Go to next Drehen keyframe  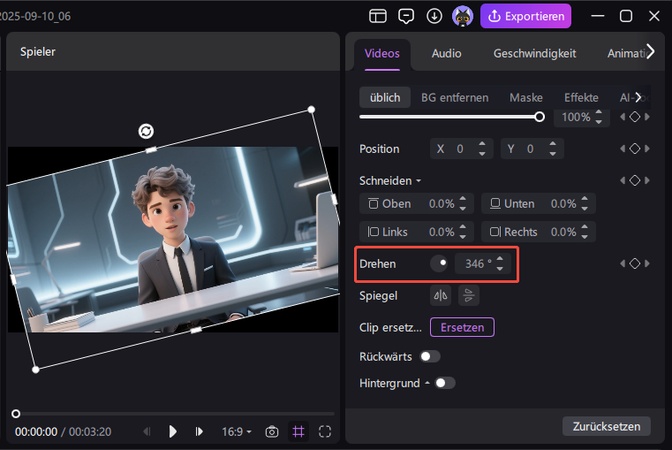tap(647, 264)
